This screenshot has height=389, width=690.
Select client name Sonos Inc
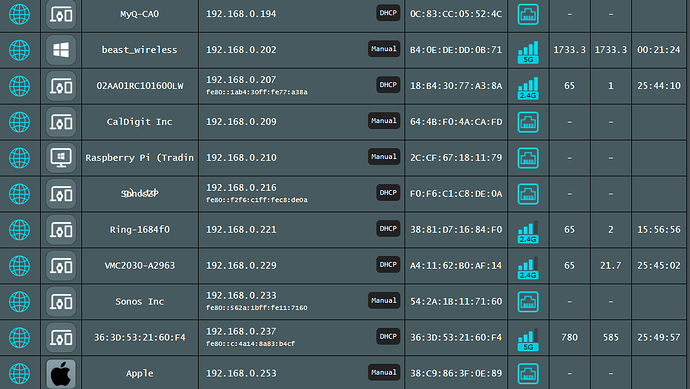pos(139,301)
